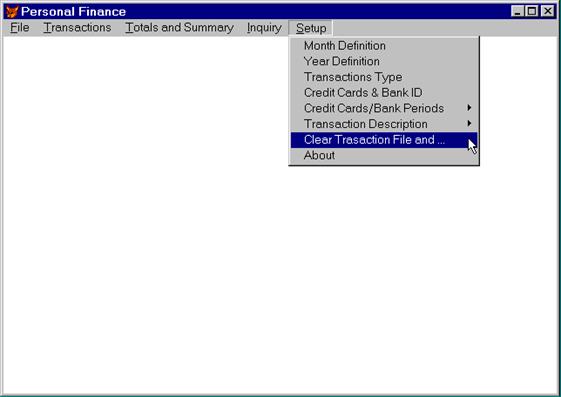The width and height of the screenshot is (561, 397).
Task: Expand Transaction Description submenu
Action: point(384,124)
